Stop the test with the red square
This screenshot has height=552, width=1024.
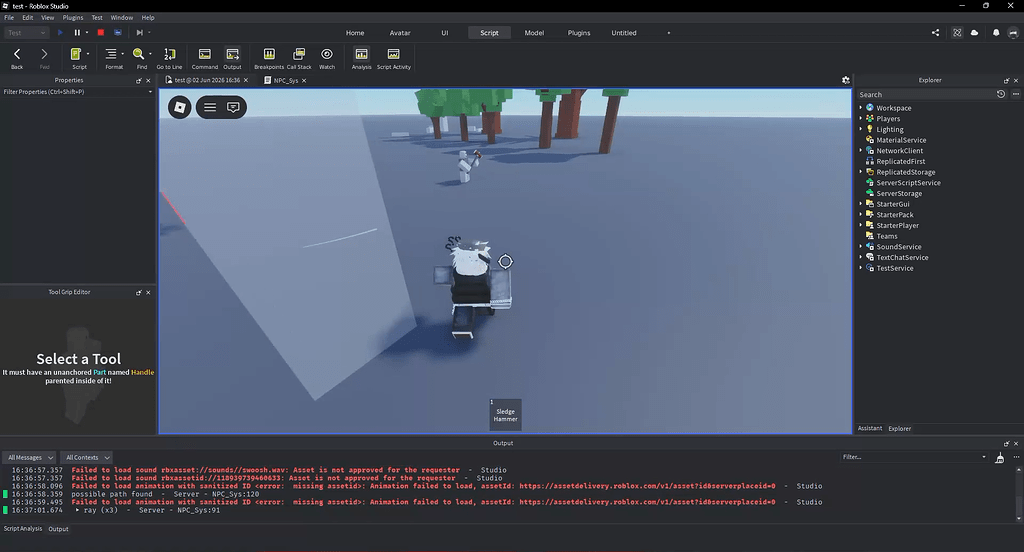[101, 33]
